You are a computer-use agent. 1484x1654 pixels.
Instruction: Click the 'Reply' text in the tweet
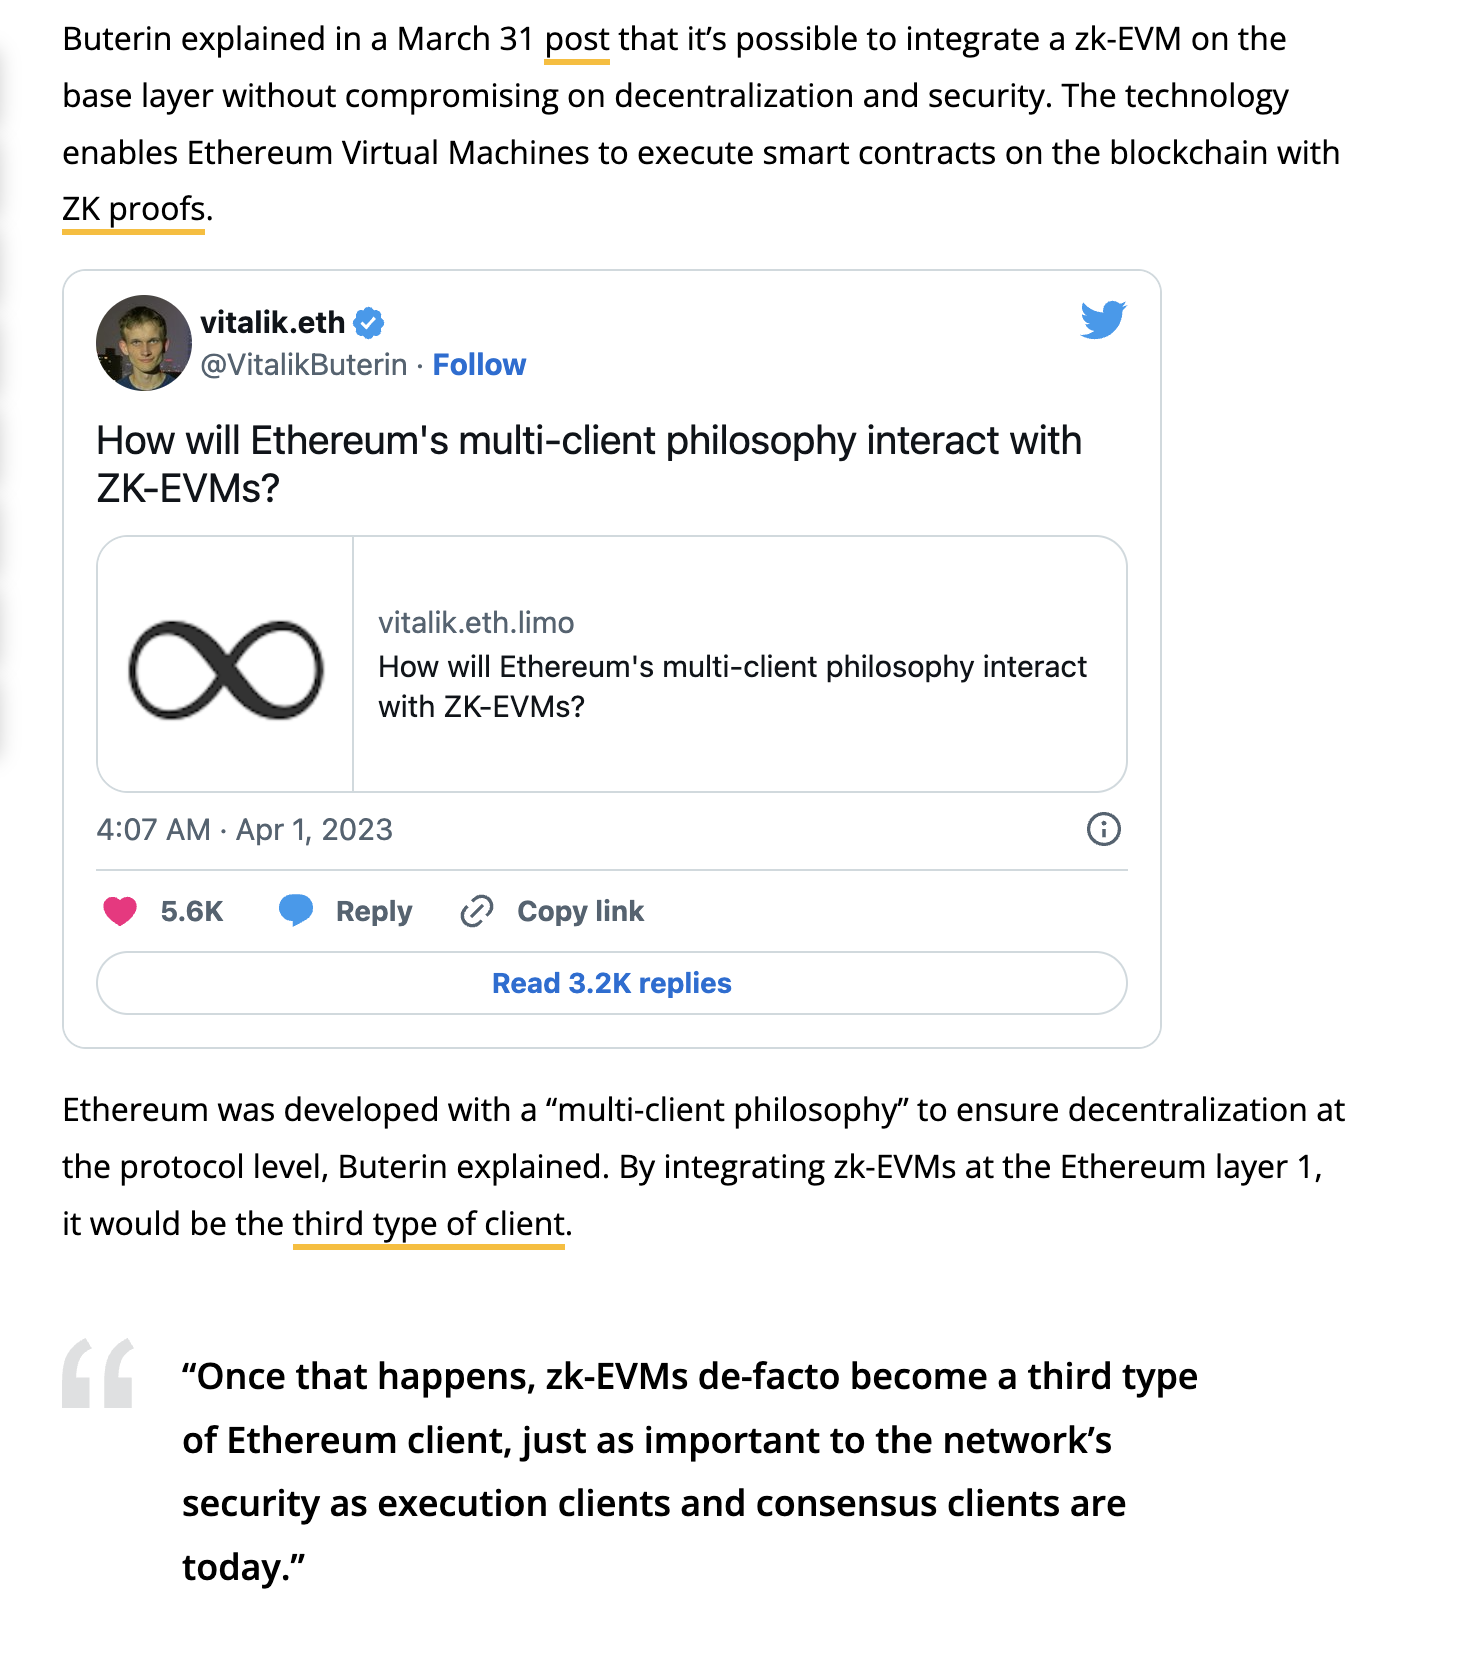[374, 911]
